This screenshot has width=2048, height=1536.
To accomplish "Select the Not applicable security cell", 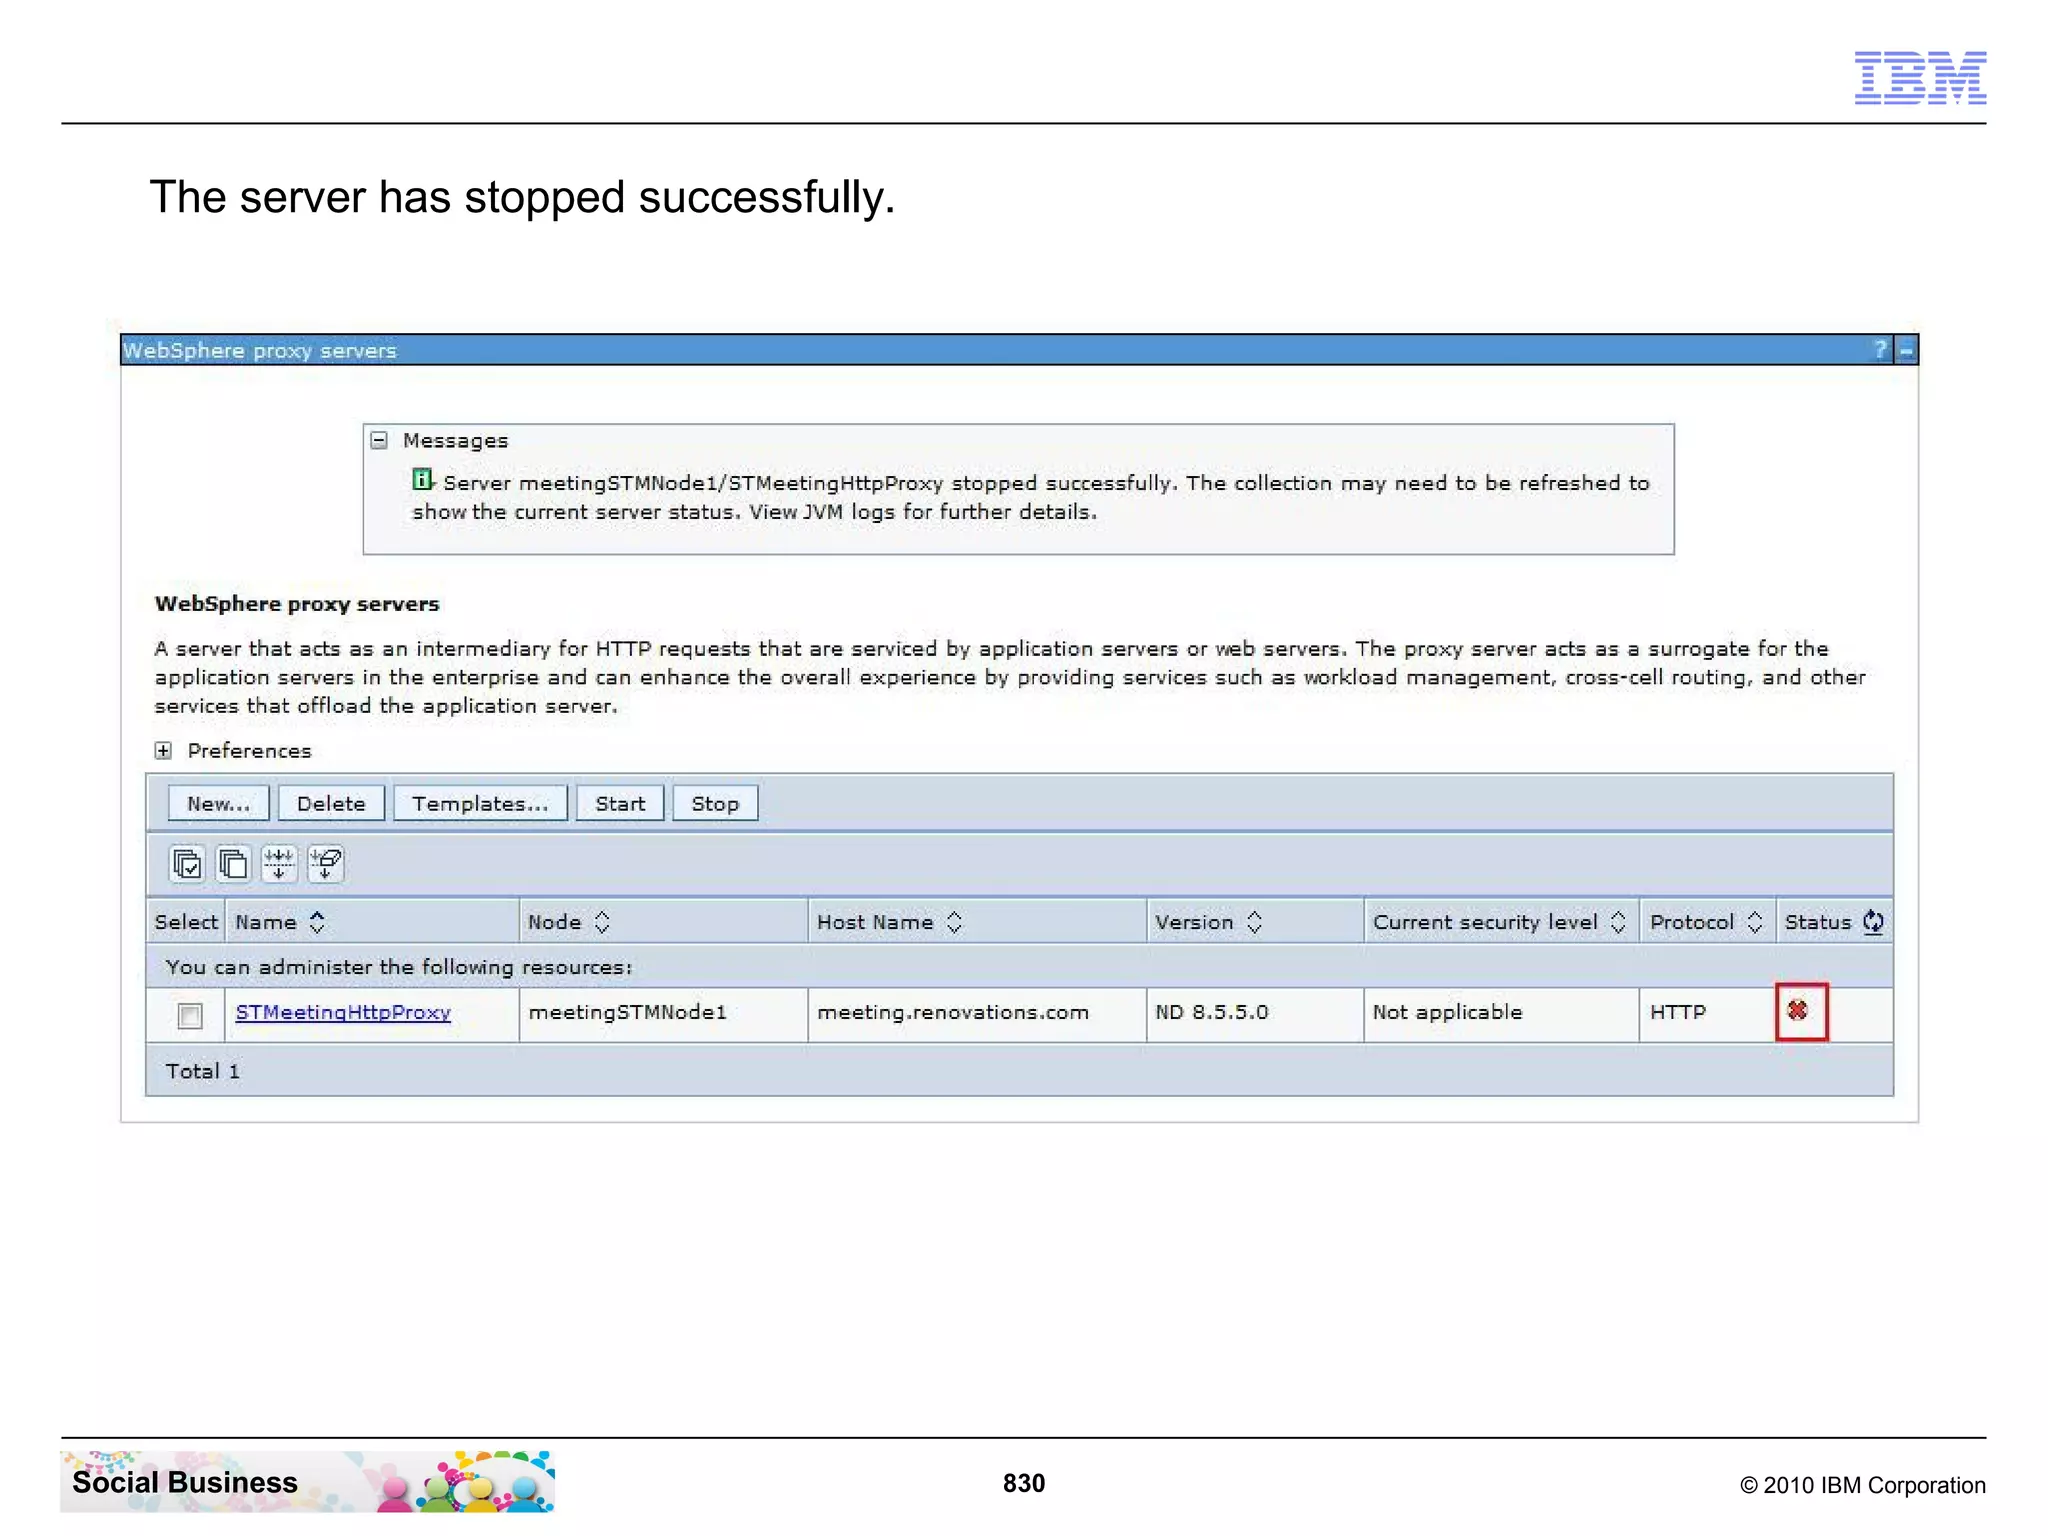I will [x=1501, y=1015].
